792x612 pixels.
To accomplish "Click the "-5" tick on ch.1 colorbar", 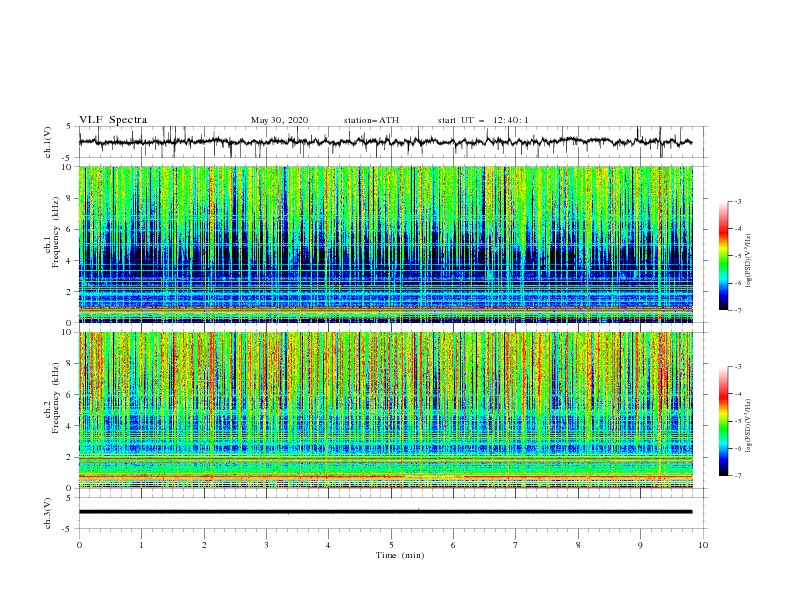I will 737,256.
